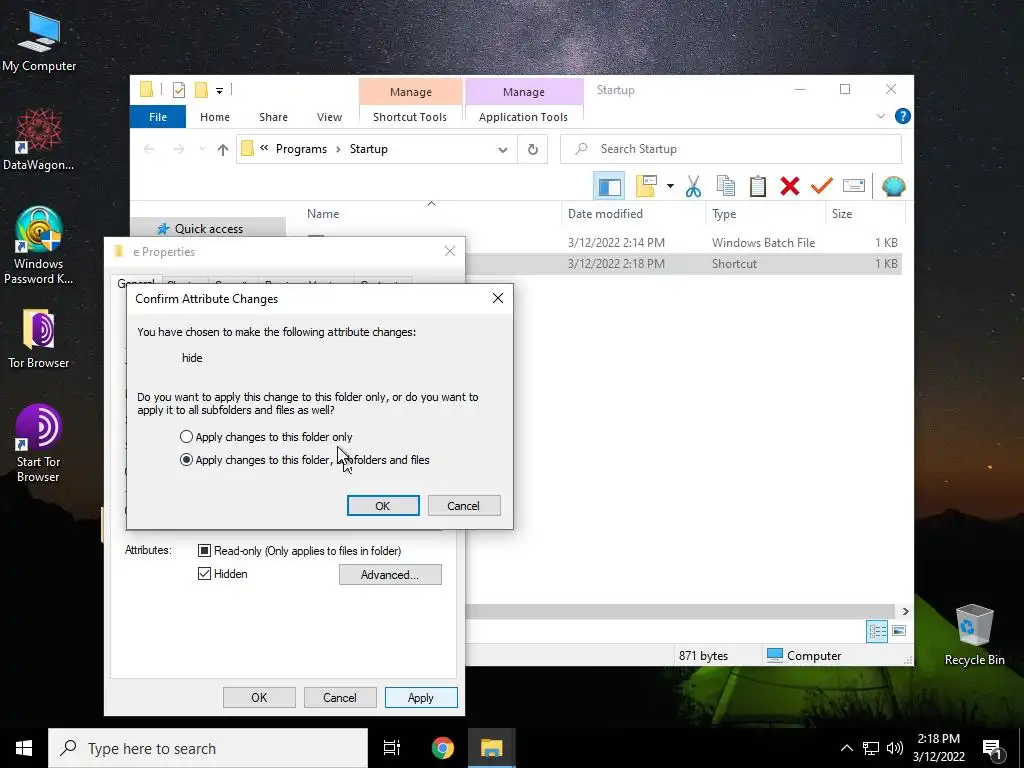The height and width of the screenshot is (768, 1024).
Task: Click Cancel in Confirm Attribute Changes dialog
Action: pyautogui.click(x=464, y=505)
